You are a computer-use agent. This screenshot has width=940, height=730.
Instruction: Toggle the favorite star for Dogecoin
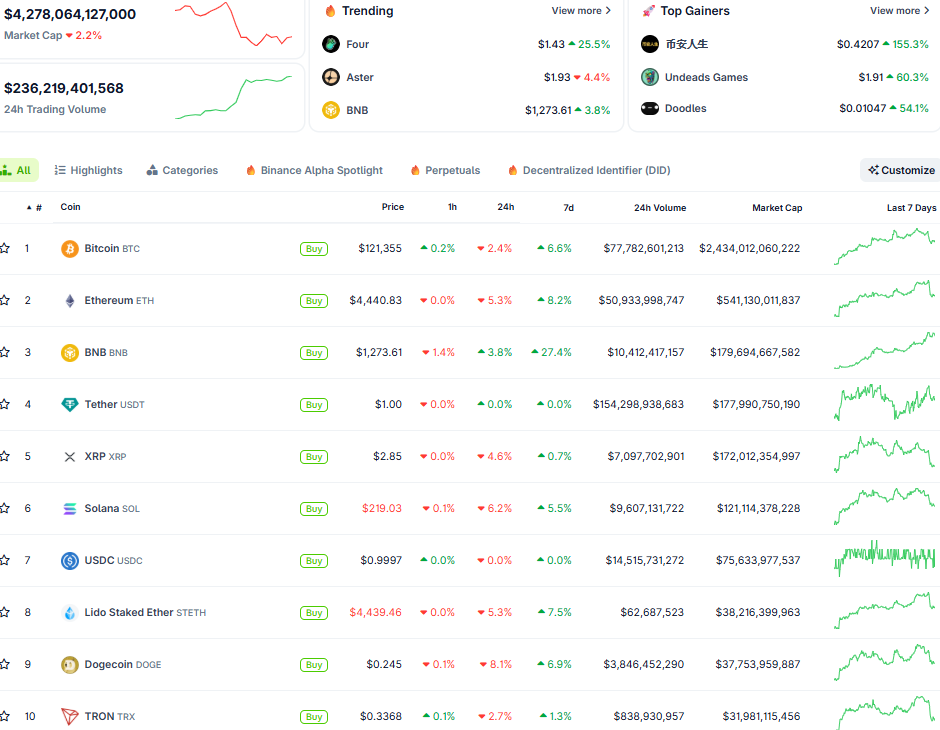click(x=5, y=664)
